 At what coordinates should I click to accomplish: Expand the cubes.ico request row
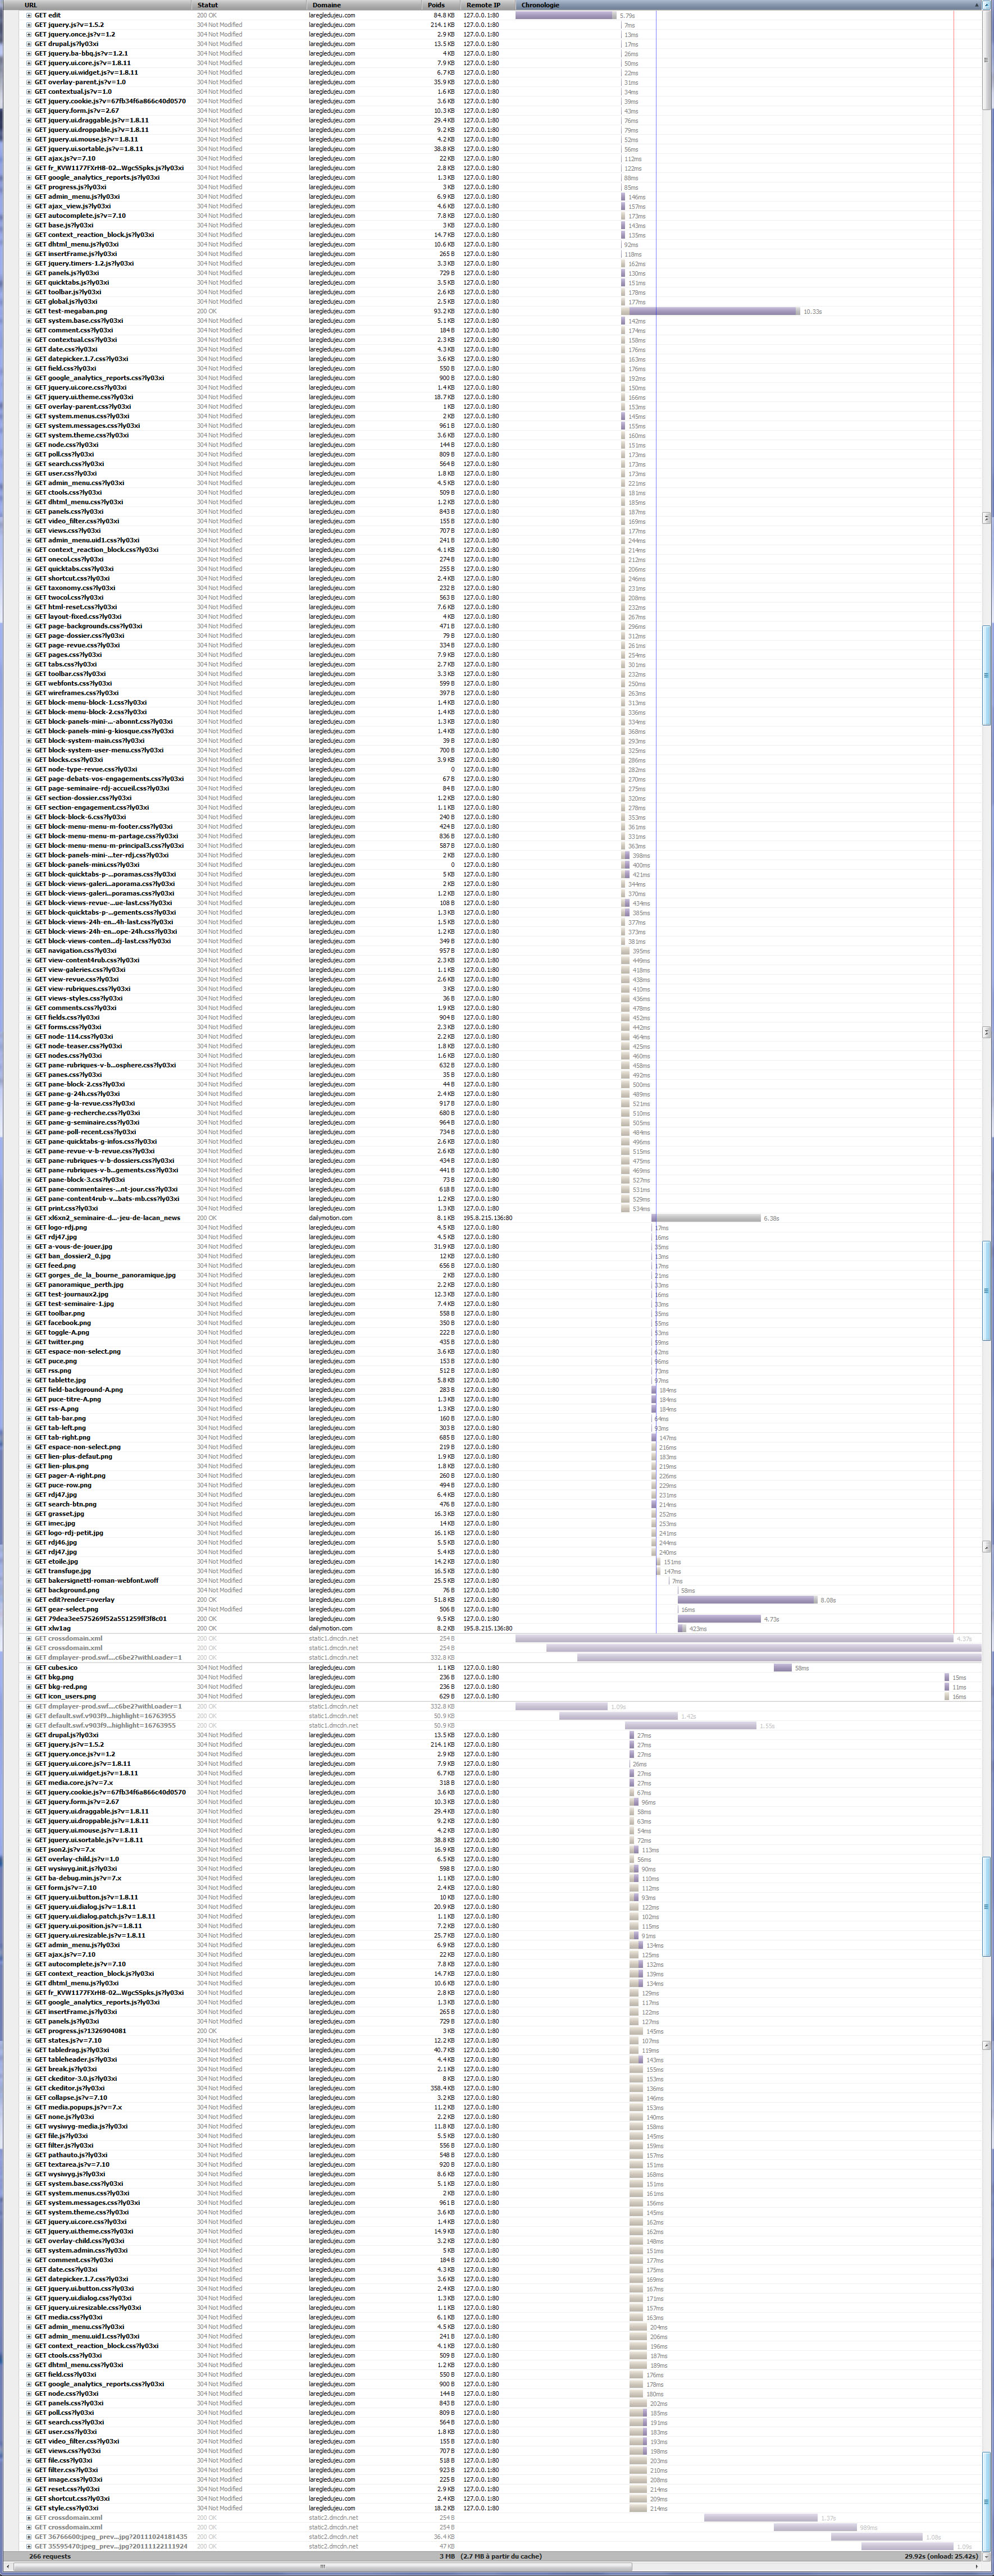click(x=28, y=1667)
